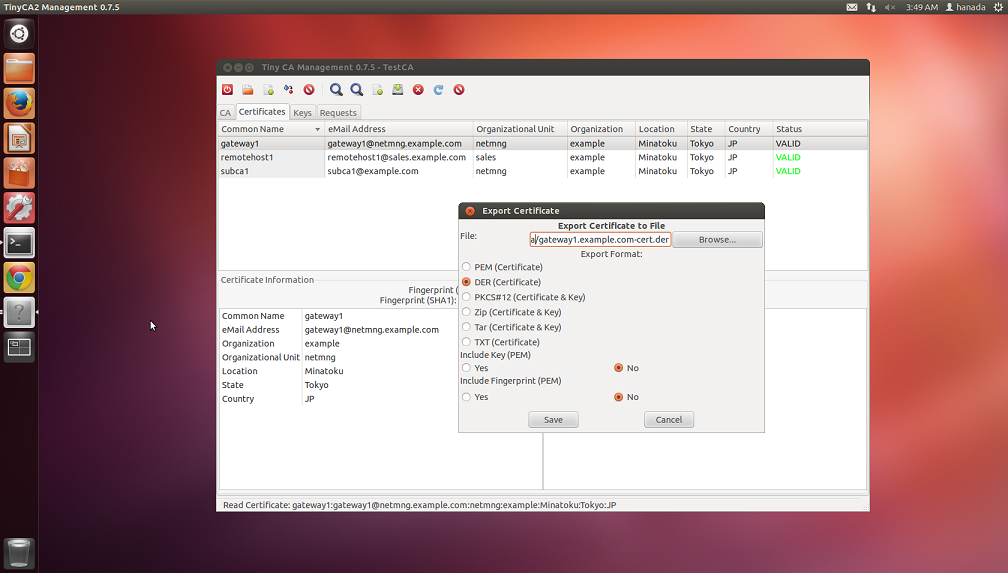This screenshot has height=573, width=1008.
Task: Select PEM (Certificate) export format
Action: (466, 267)
